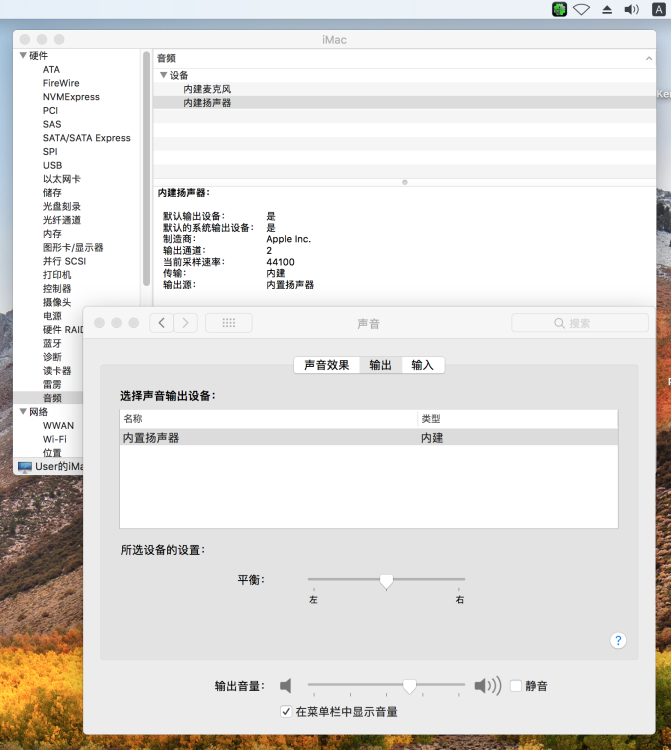Click the iMac sidebar scrollbar

point(146,170)
